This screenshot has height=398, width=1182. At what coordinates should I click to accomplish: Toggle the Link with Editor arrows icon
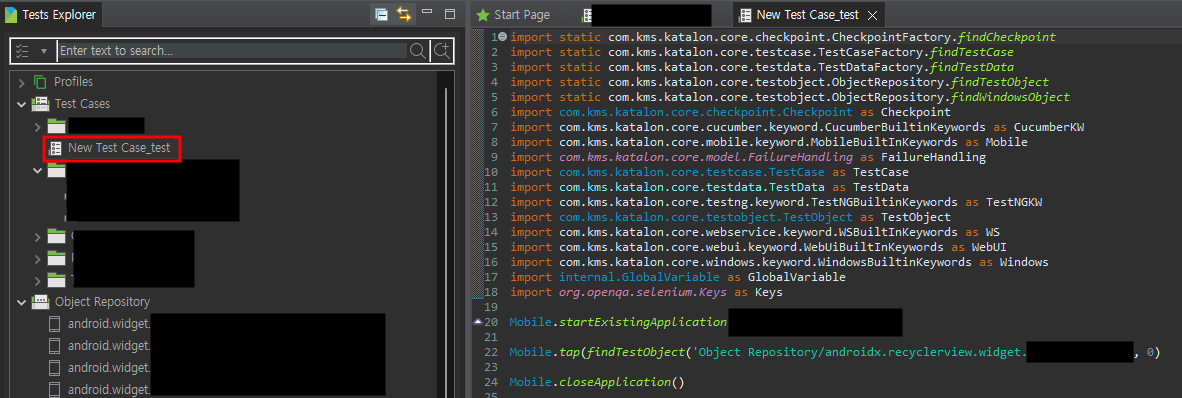(403, 14)
